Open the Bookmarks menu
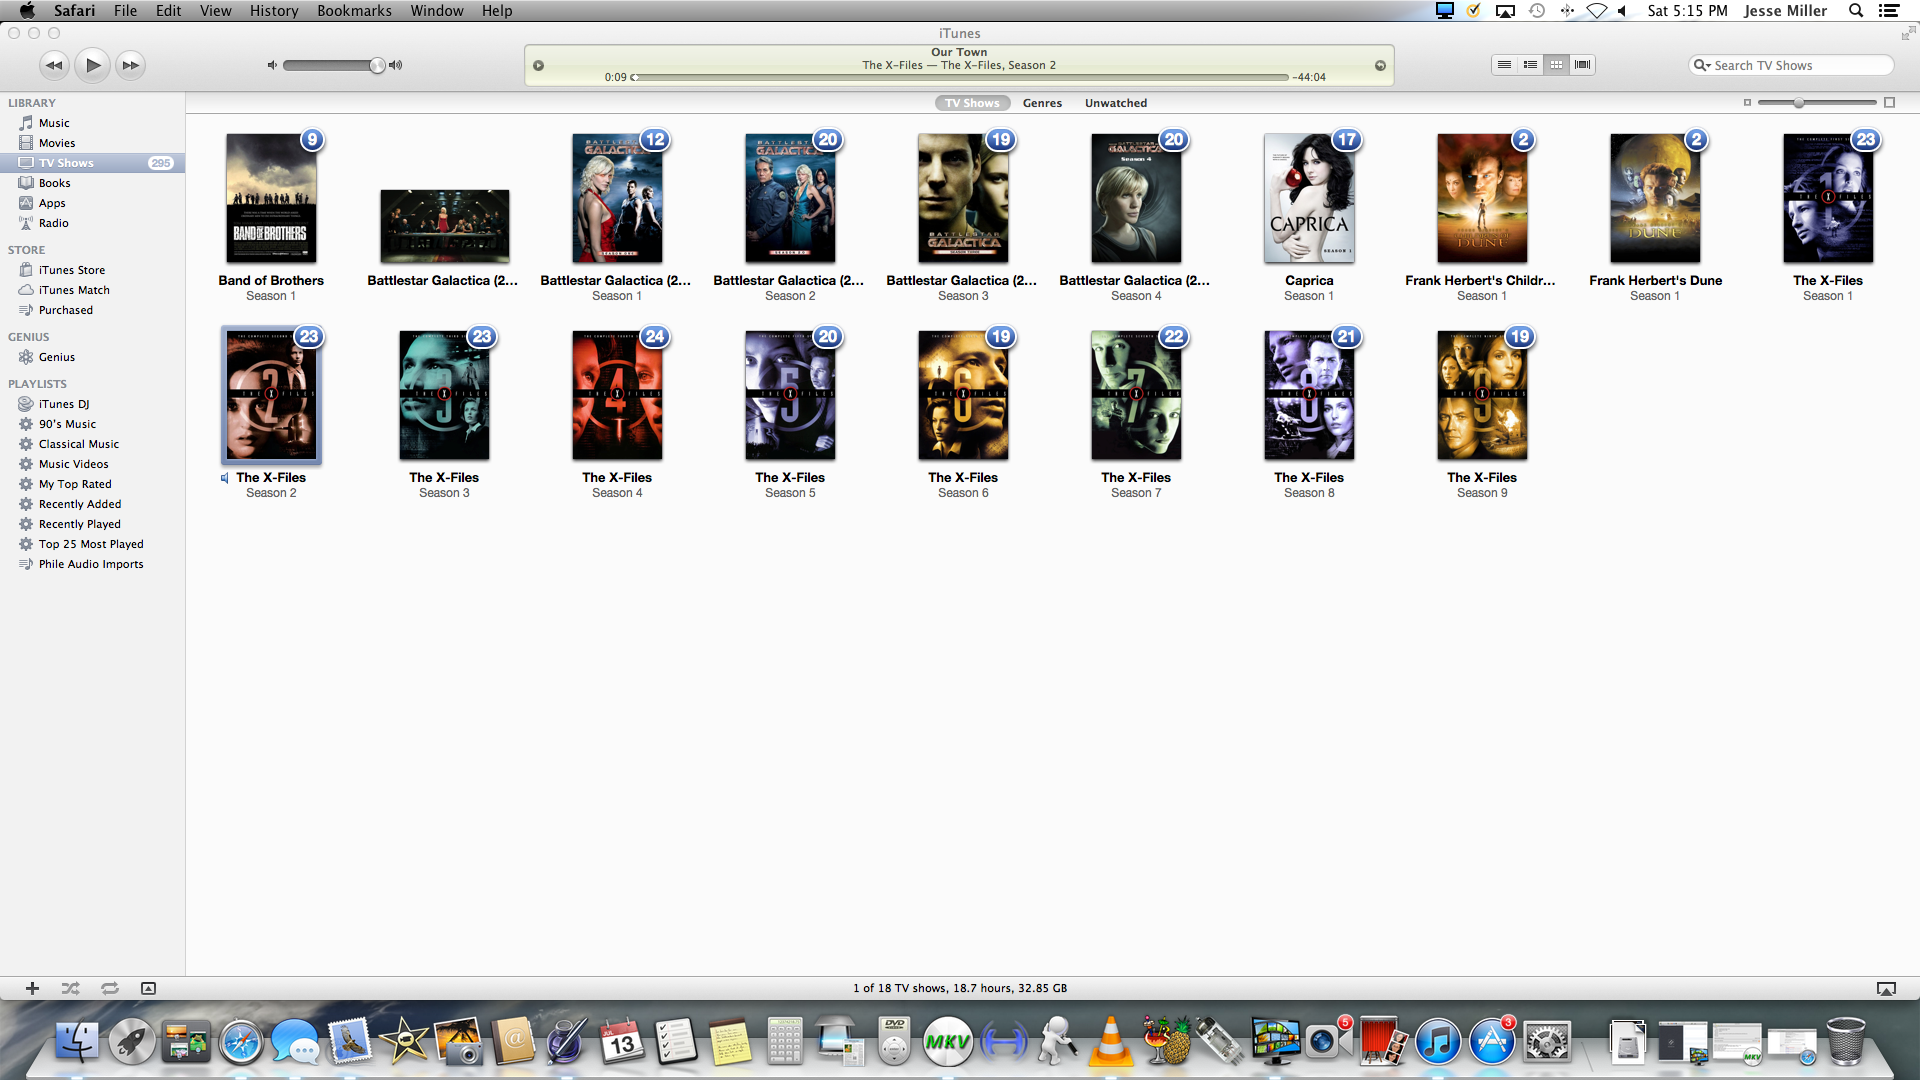This screenshot has height=1080, width=1920. point(354,11)
